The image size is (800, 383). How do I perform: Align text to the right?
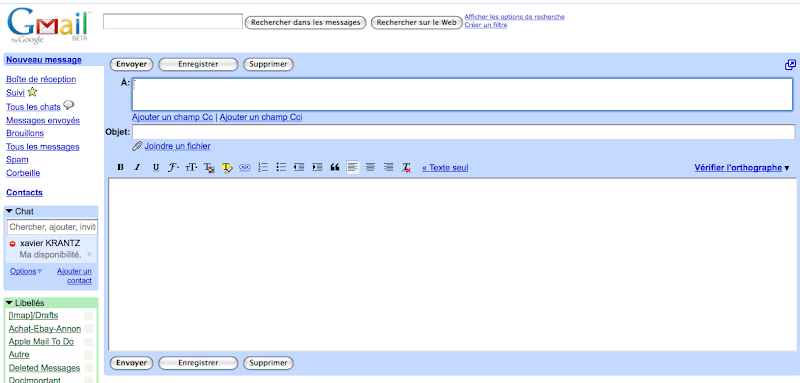click(x=389, y=167)
